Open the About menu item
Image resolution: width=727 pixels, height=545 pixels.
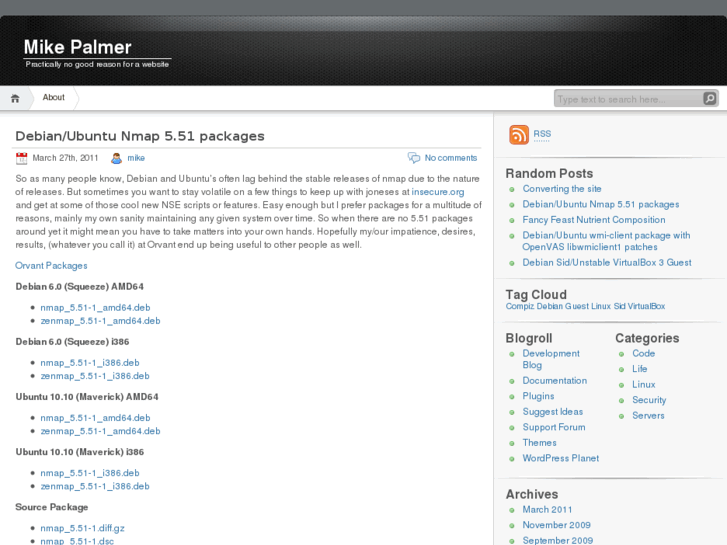pos(54,97)
